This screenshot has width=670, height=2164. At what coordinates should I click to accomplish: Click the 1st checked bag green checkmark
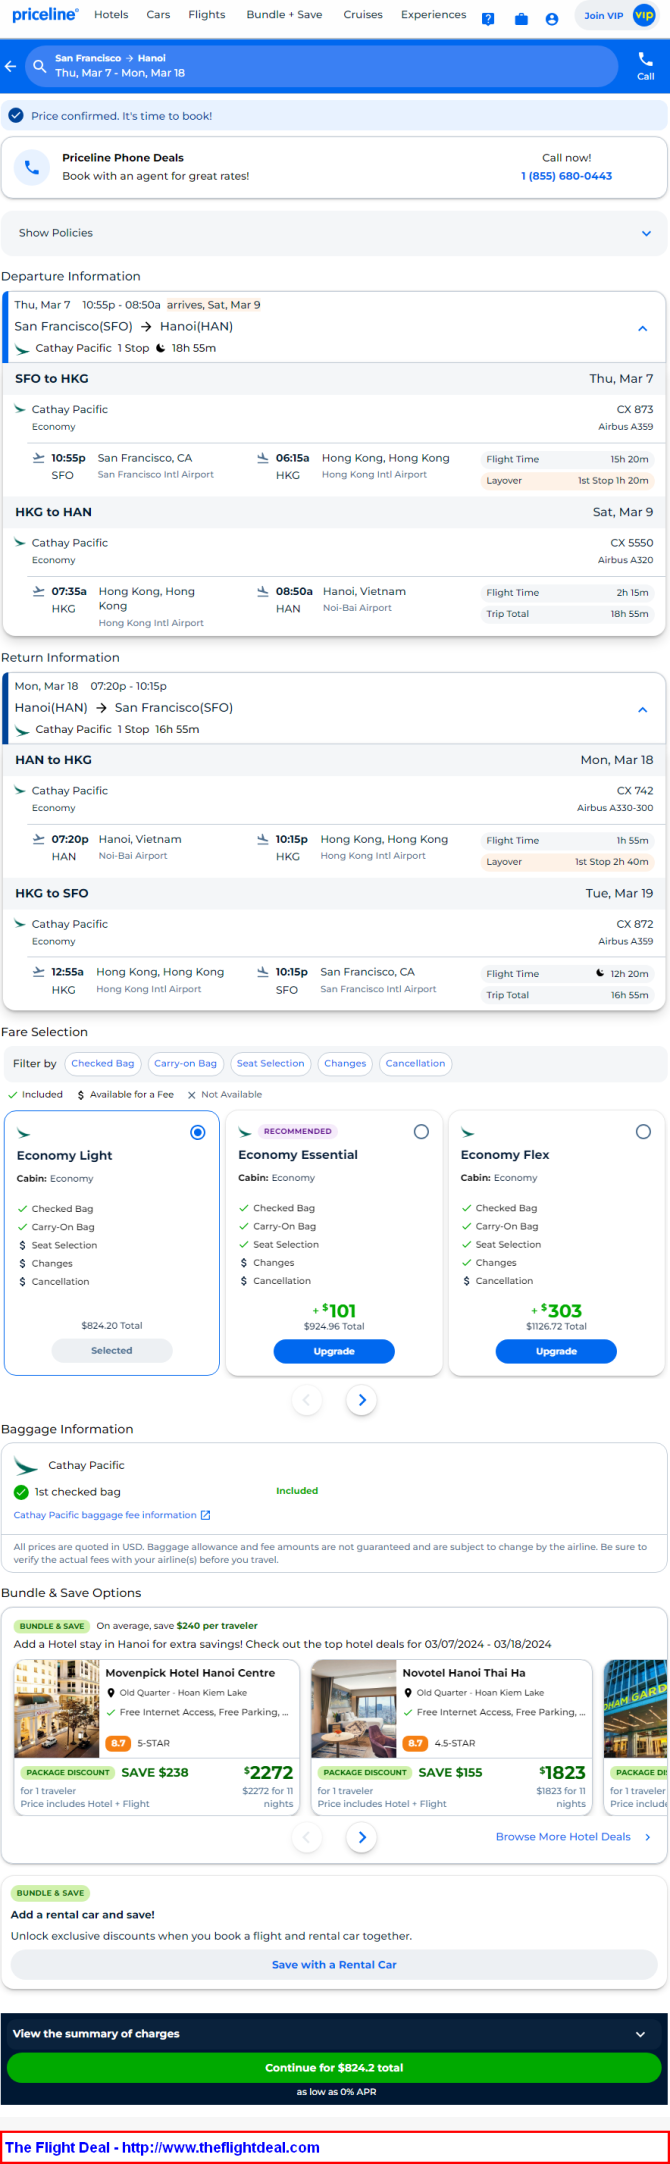[x=21, y=1492]
